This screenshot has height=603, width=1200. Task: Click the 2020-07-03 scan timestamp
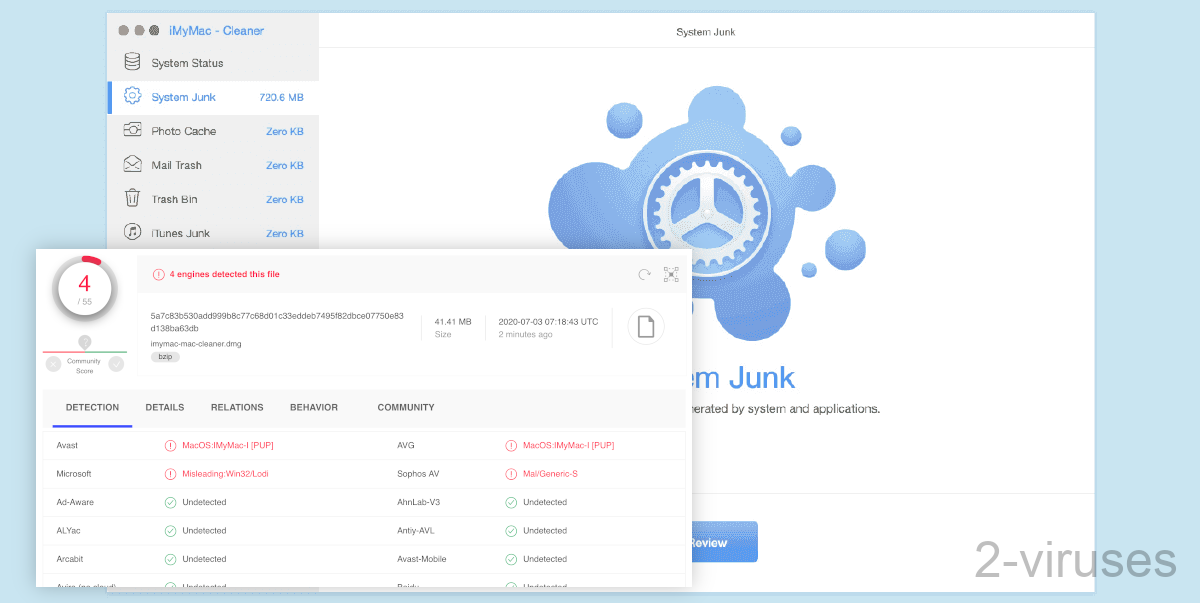[548, 321]
